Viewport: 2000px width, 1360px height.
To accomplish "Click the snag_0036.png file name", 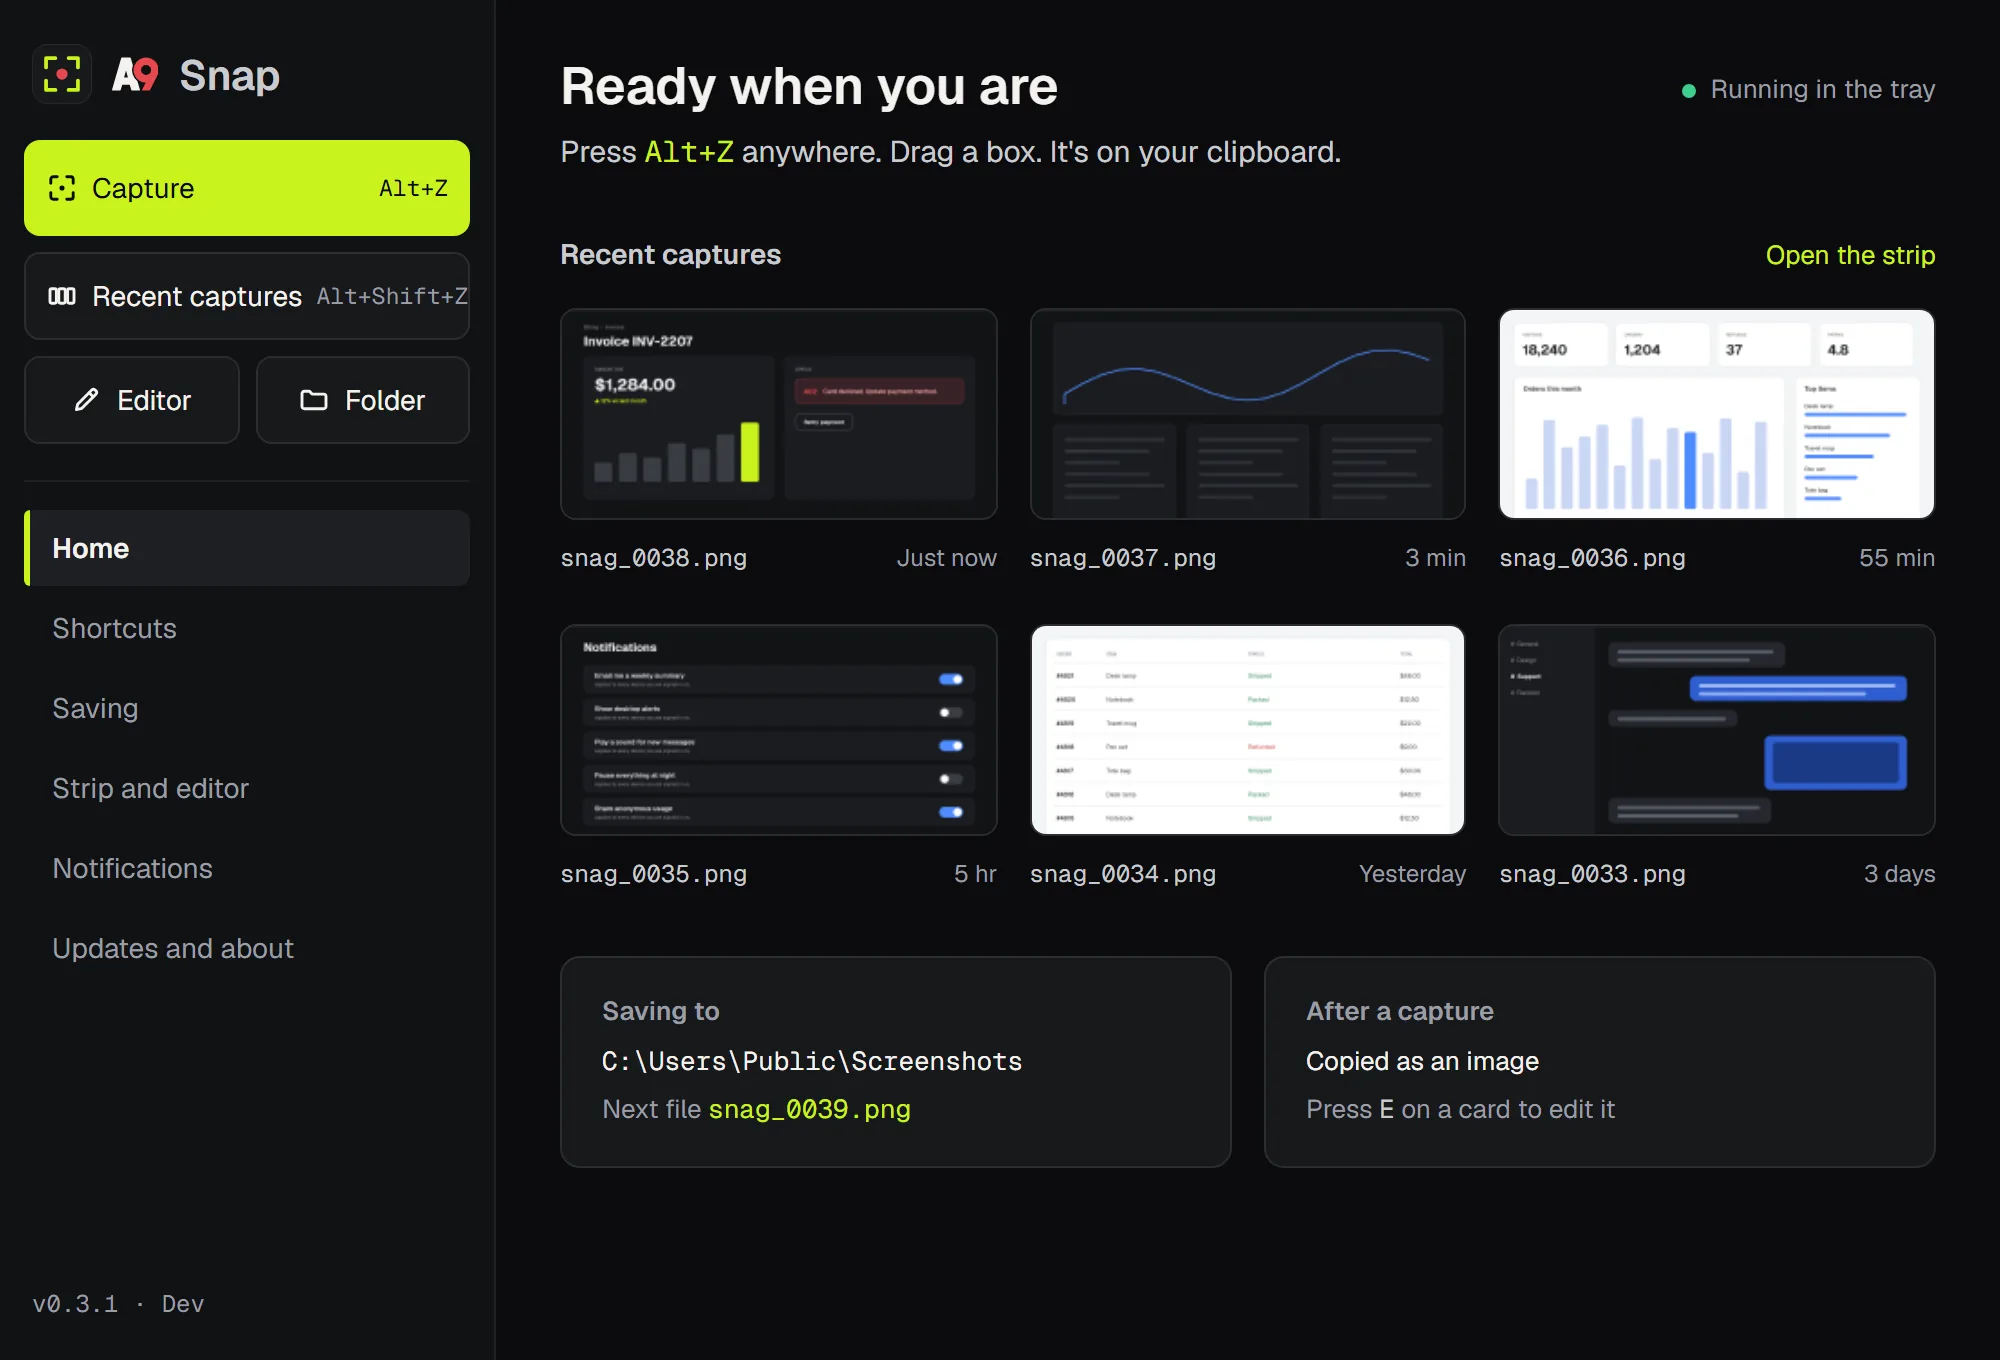I will pos(1592,558).
